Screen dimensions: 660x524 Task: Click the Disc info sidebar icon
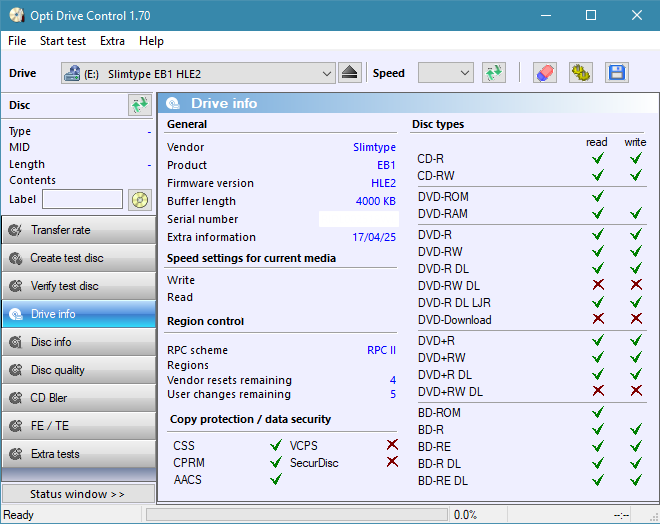click(x=16, y=342)
